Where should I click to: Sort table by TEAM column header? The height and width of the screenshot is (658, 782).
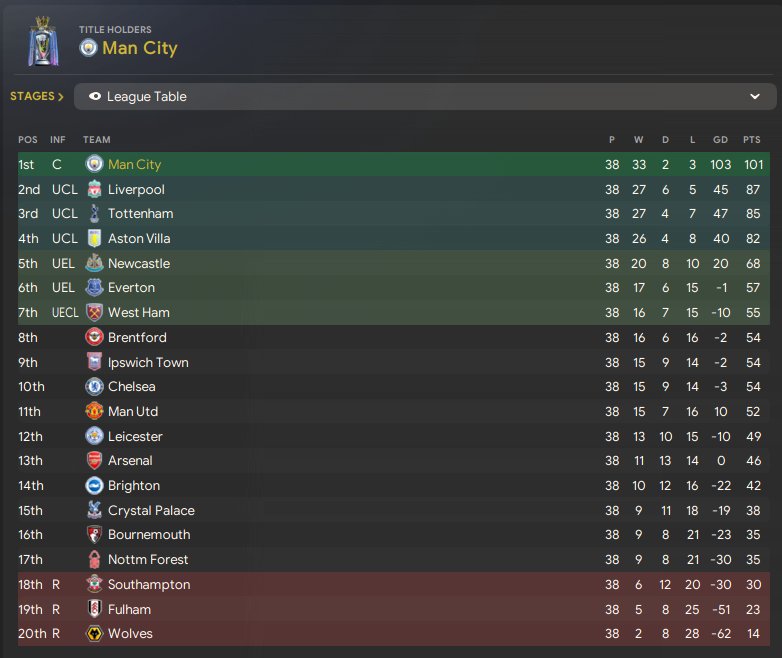[x=97, y=139]
